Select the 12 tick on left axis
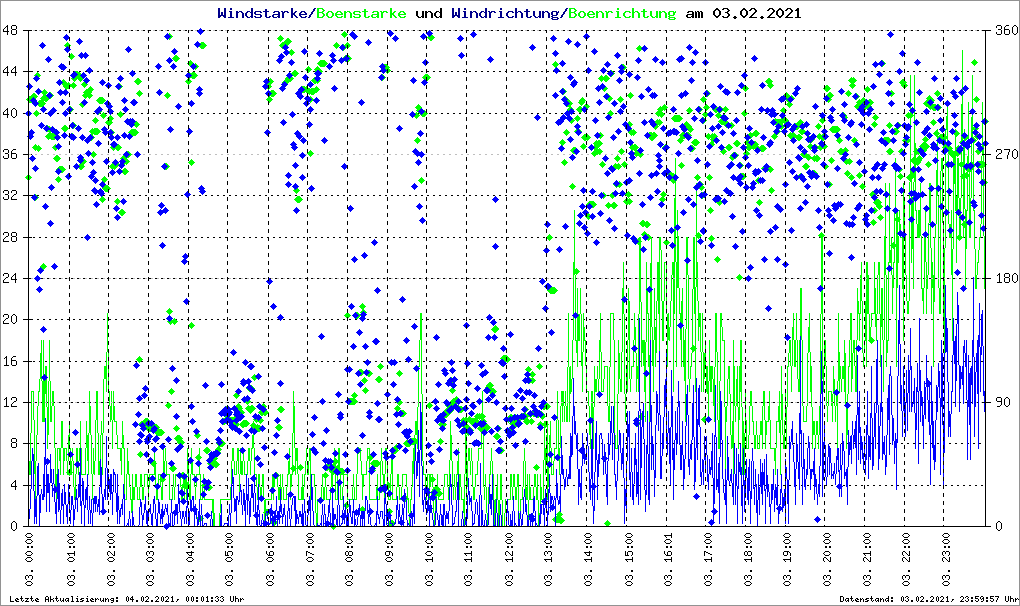 [x=11, y=402]
